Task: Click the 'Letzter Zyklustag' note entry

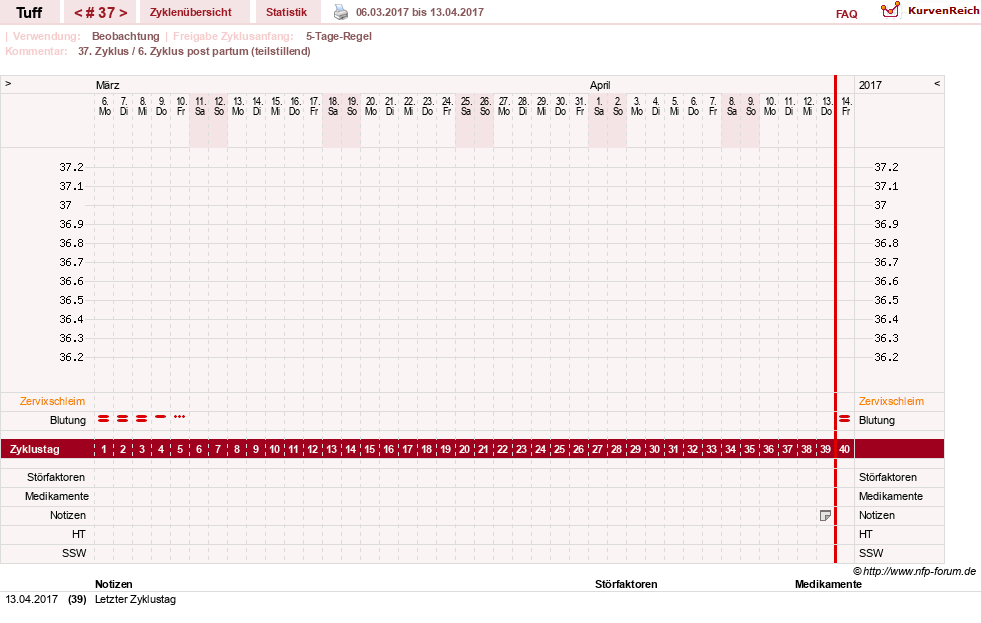Action: point(135,599)
